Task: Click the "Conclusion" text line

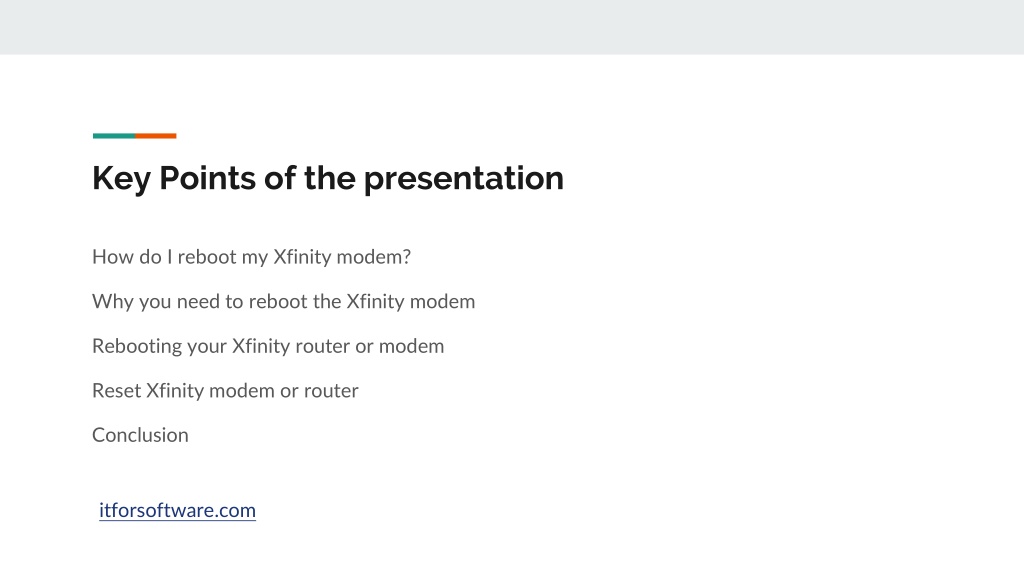Action: tap(140, 435)
